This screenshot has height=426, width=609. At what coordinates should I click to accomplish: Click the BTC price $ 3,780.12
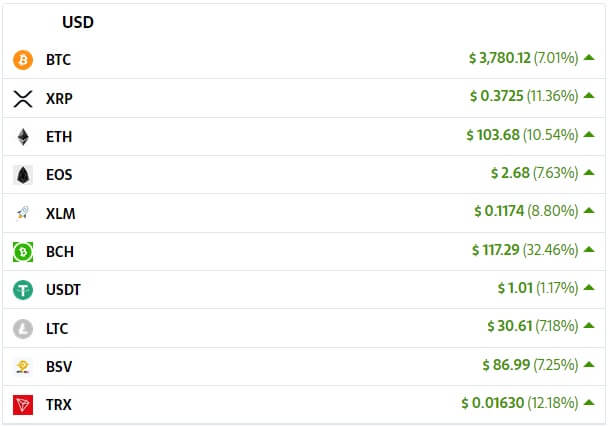coord(499,58)
